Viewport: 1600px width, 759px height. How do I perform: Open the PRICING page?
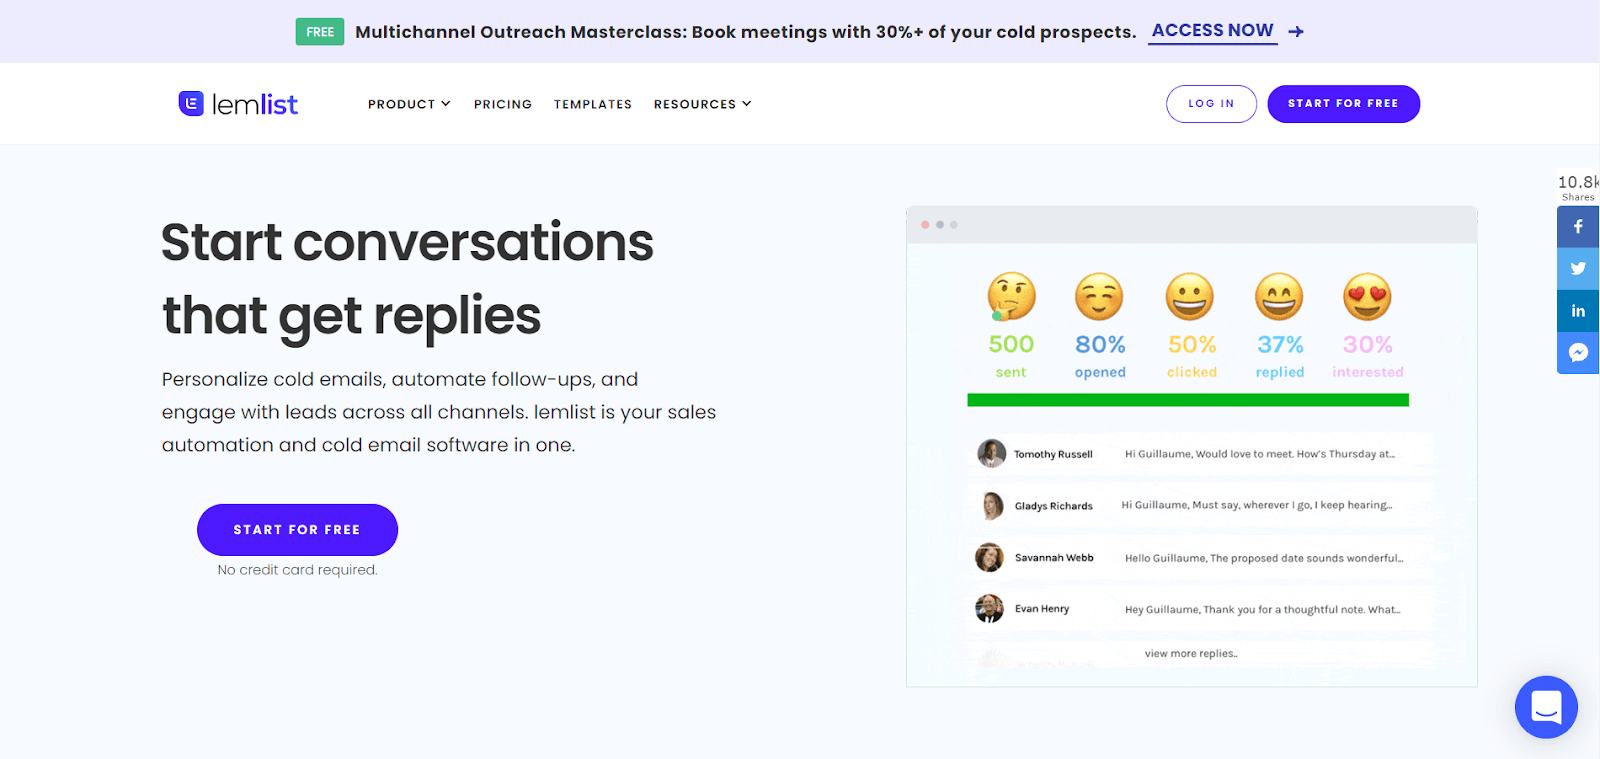(x=503, y=104)
